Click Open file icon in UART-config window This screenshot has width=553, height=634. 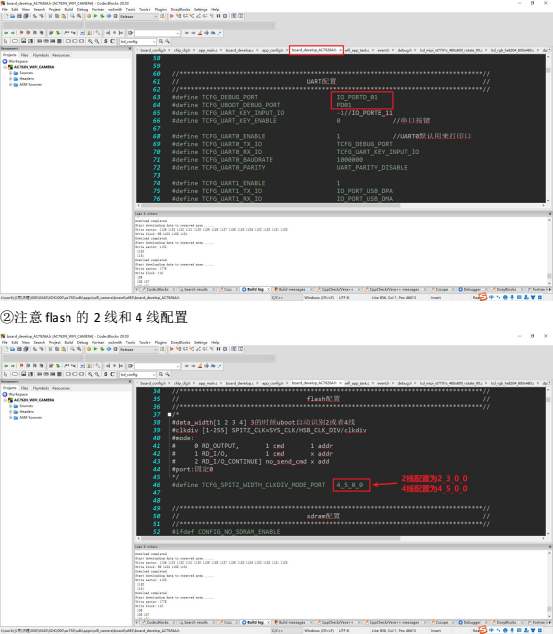13,16
